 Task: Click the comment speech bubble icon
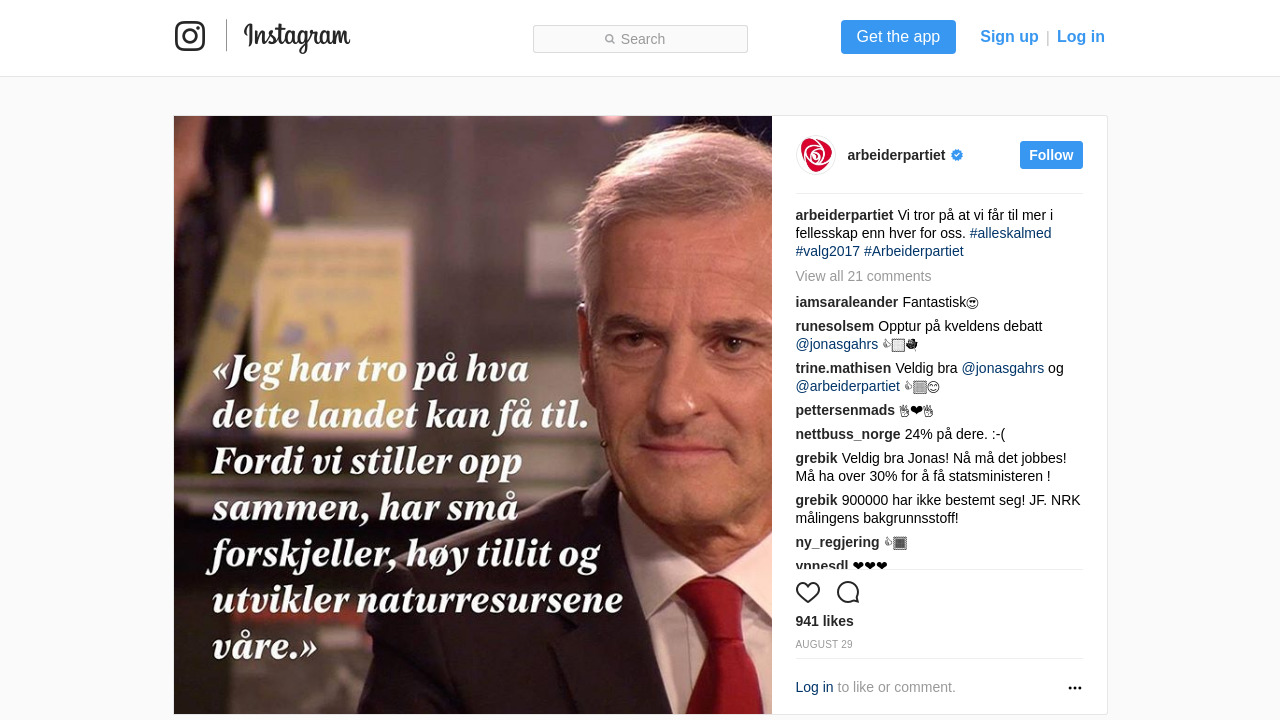point(848,592)
